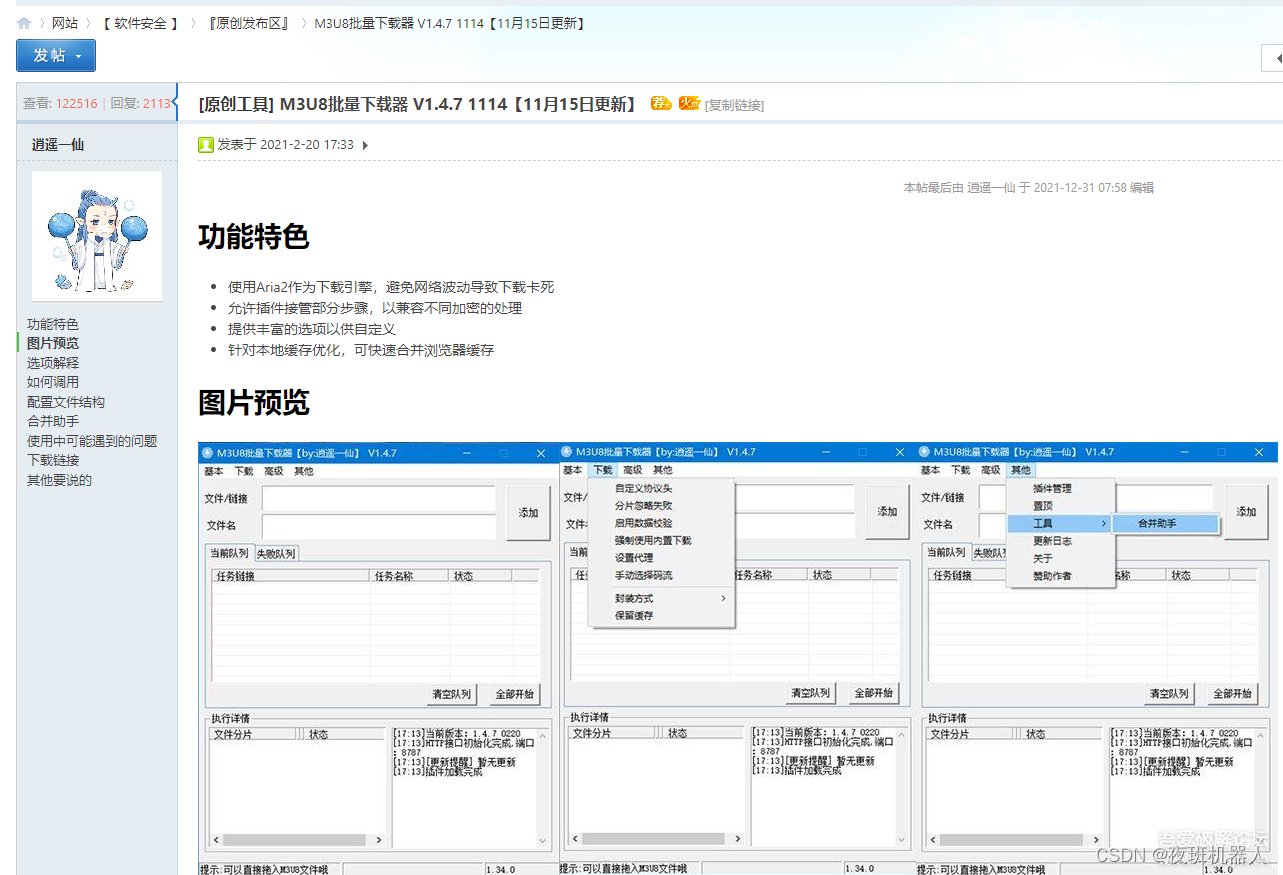
Task: Jump to 合并助手 in the sidebar contents
Action: click(53, 421)
